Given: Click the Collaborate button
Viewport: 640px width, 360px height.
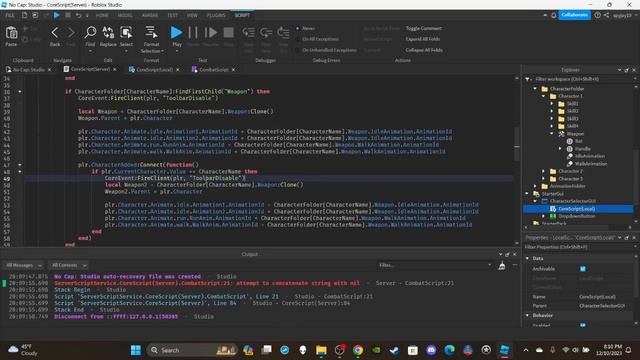Looking at the screenshot, I should tap(574, 15).
